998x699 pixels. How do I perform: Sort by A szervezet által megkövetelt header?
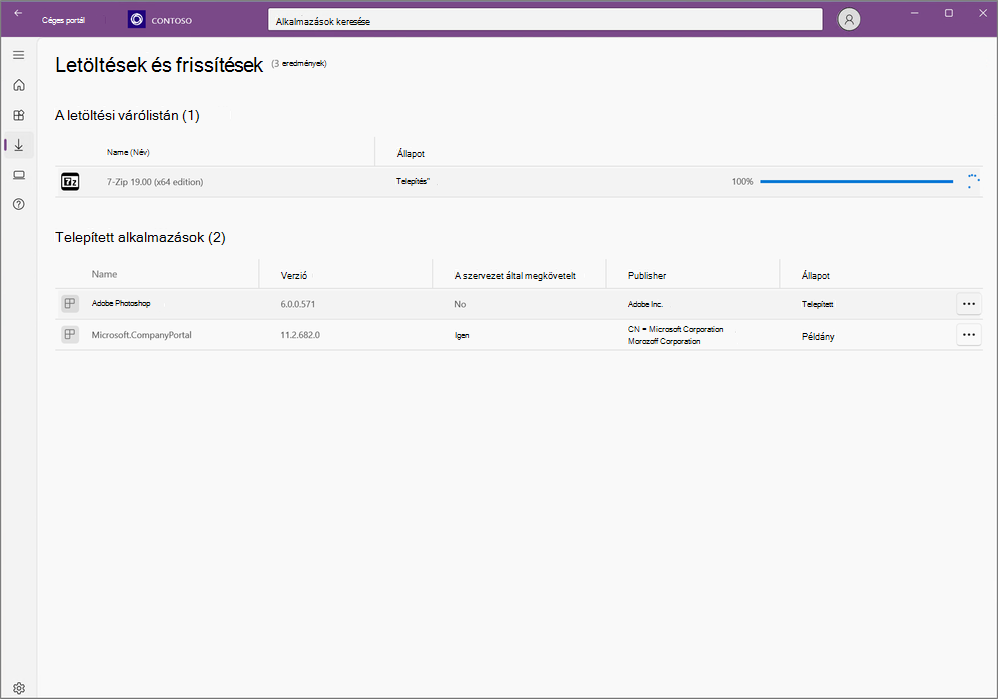[x=515, y=276]
